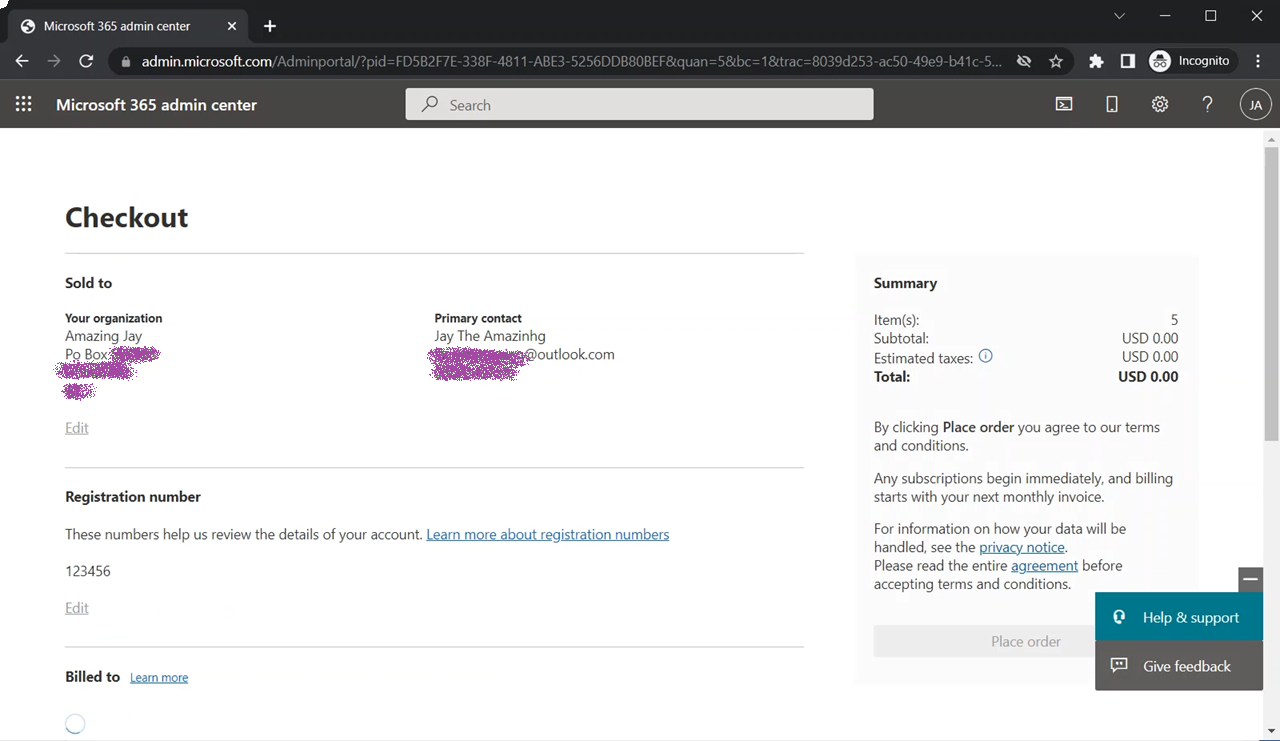This screenshot has height=741, width=1280.
Task: Bookmark this page with star icon
Action: coord(1056,61)
